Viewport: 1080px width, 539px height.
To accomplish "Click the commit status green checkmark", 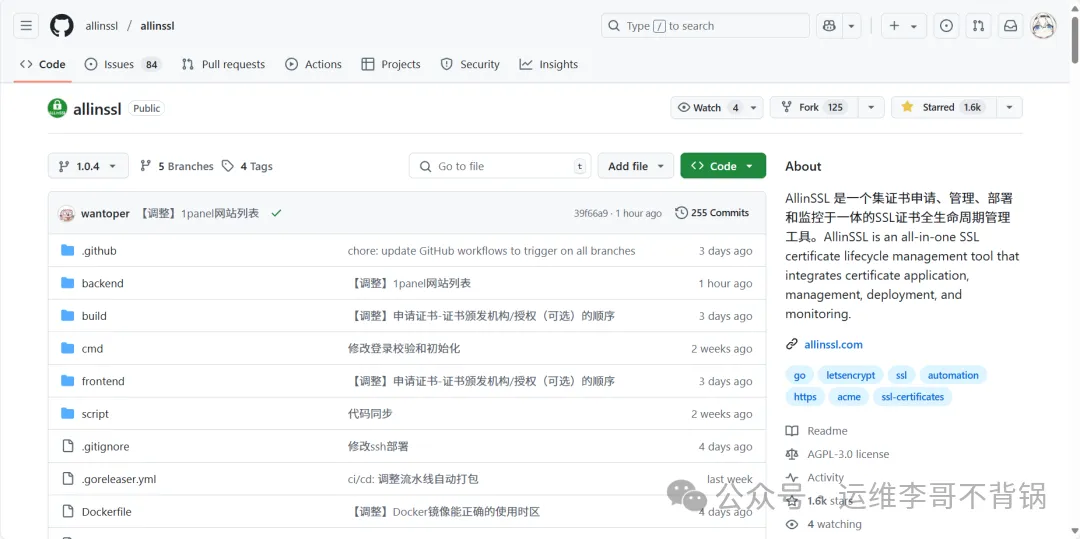I will 276,213.
